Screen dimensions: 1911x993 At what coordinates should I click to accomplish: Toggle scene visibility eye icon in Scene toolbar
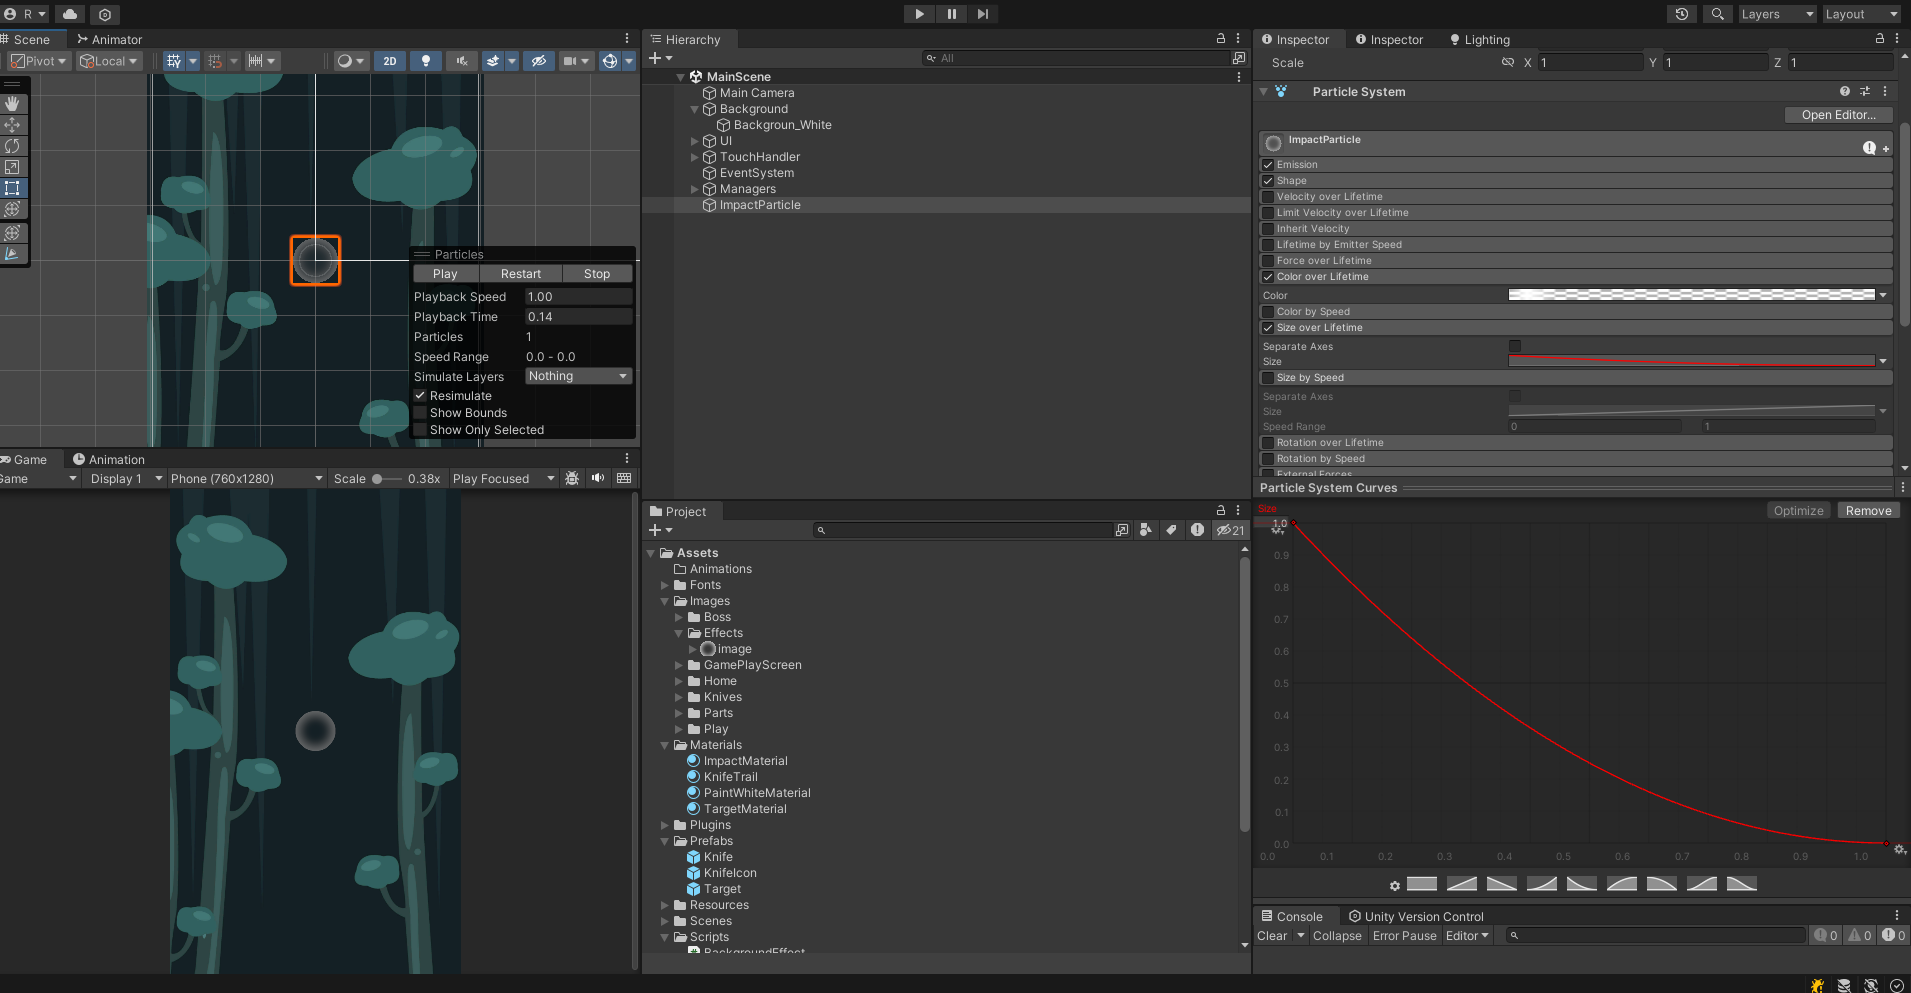538,61
